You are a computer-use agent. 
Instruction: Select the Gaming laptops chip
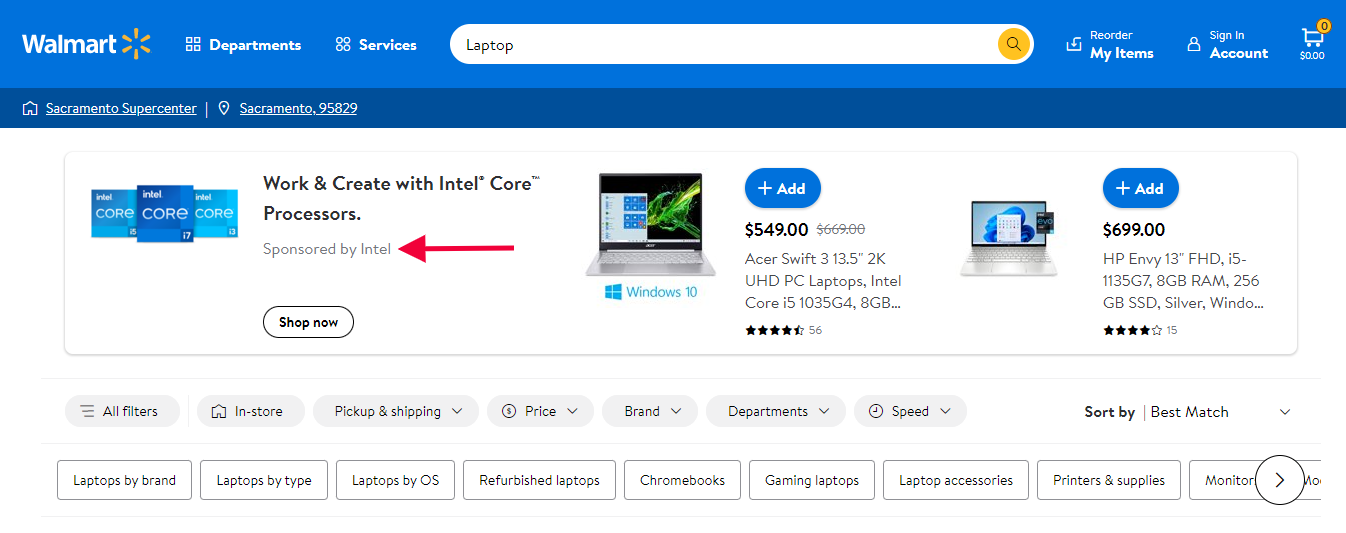(812, 480)
